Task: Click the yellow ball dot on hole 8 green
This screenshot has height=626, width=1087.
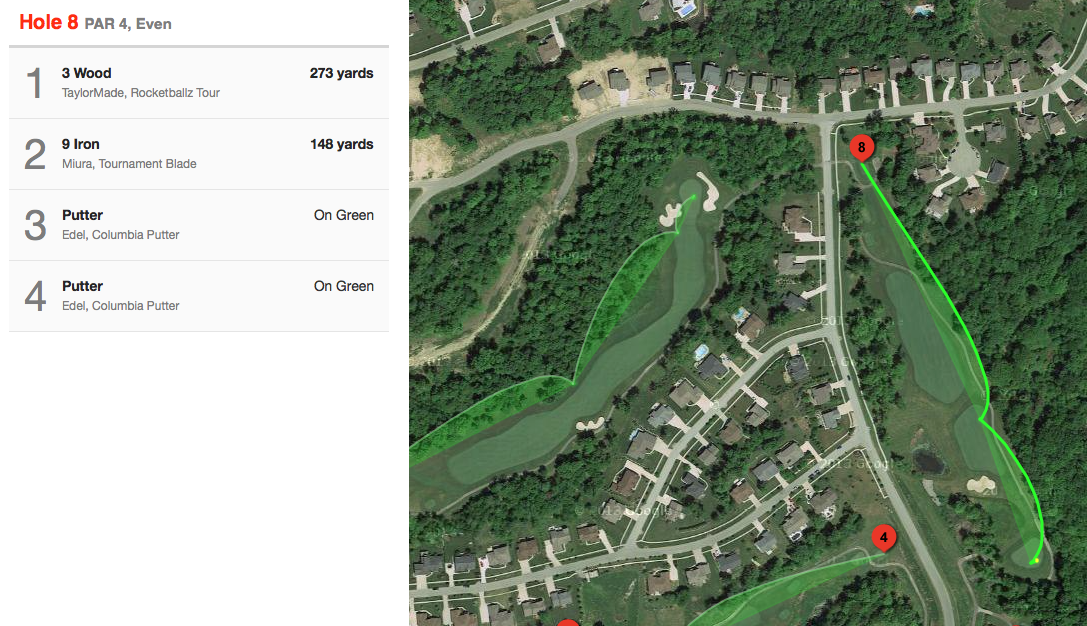Action: pyautogui.click(x=1036, y=560)
